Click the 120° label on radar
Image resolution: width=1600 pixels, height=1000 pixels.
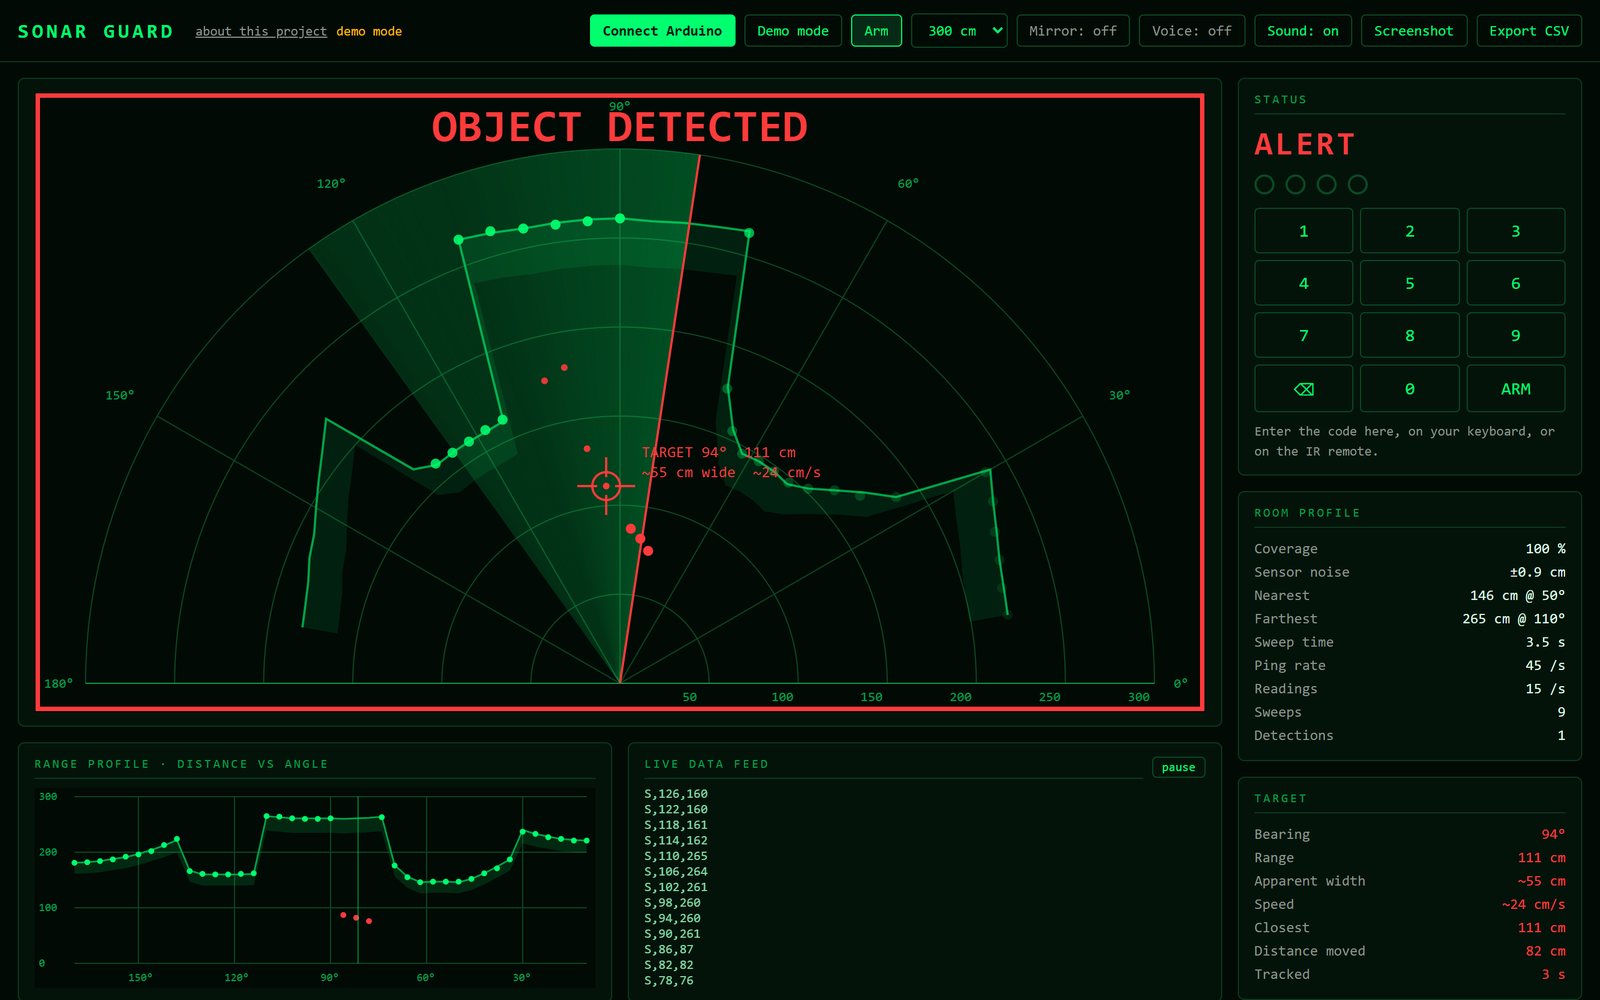point(331,184)
